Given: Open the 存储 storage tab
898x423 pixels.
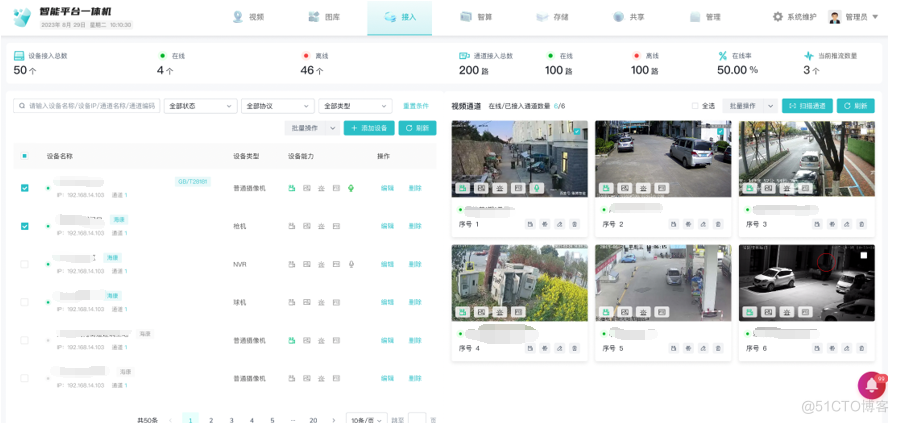Looking at the screenshot, I should click(x=552, y=17).
